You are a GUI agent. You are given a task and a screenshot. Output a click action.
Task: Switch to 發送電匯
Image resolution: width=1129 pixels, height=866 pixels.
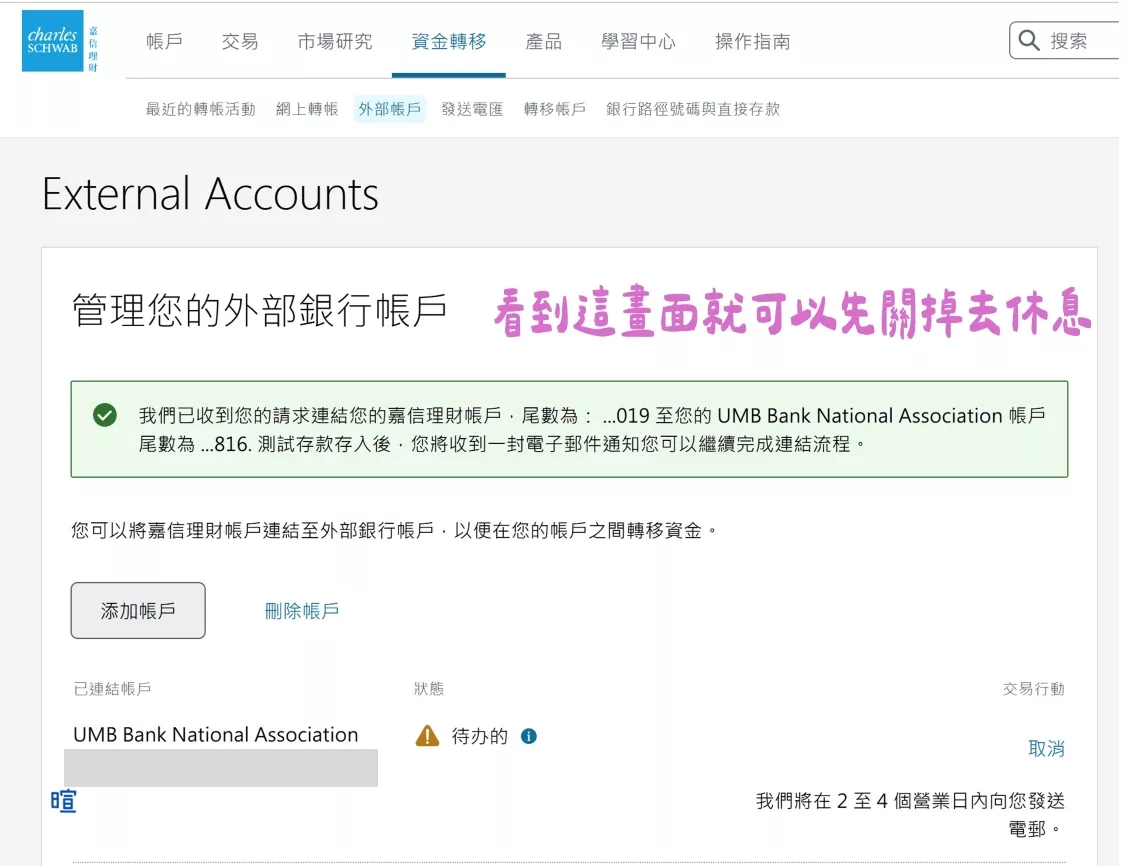[472, 108]
